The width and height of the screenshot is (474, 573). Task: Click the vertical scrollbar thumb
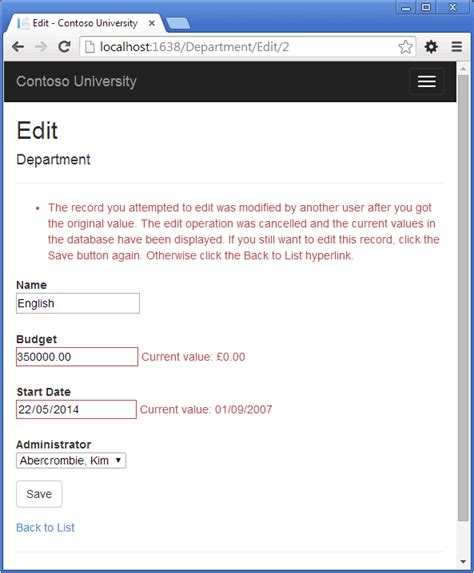click(x=463, y=298)
